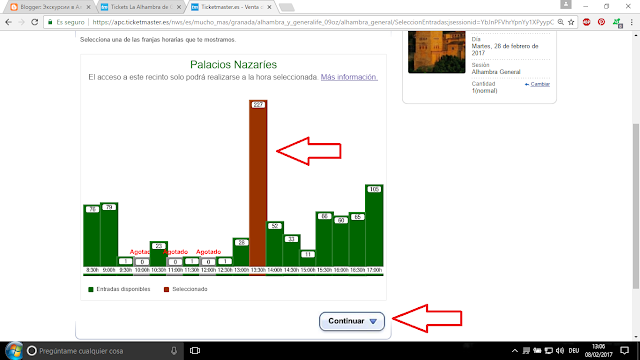Select the 17:00h time slot bar
The height and width of the screenshot is (360, 640).
(x=374, y=226)
